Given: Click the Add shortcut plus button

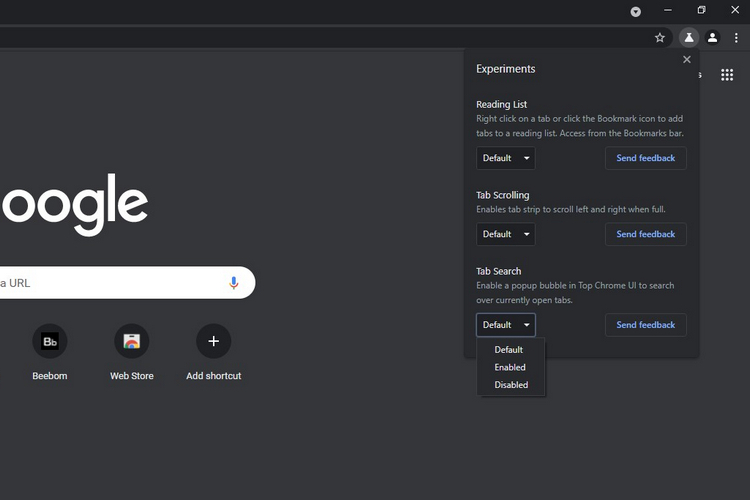Looking at the screenshot, I should tap(213, 342).
